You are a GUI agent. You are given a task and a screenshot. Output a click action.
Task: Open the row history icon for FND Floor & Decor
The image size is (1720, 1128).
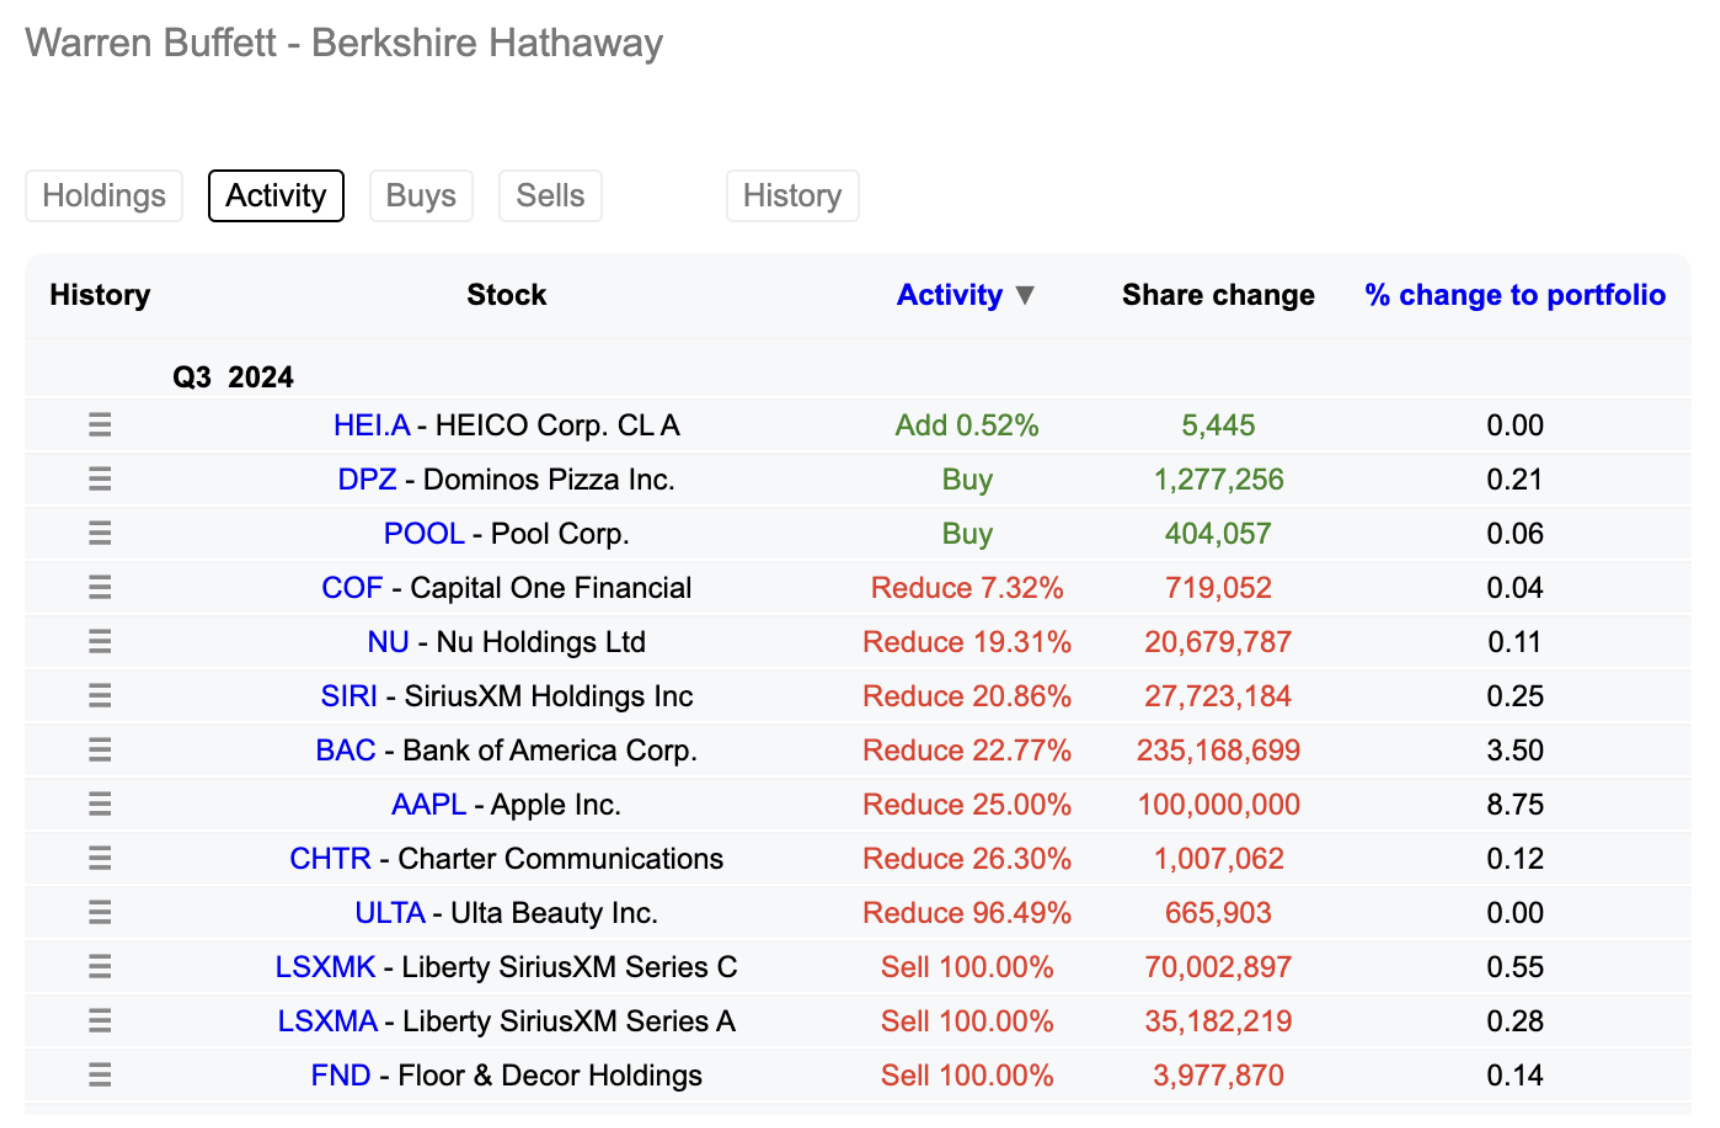pyautogui.click(x=99, y=1074)
